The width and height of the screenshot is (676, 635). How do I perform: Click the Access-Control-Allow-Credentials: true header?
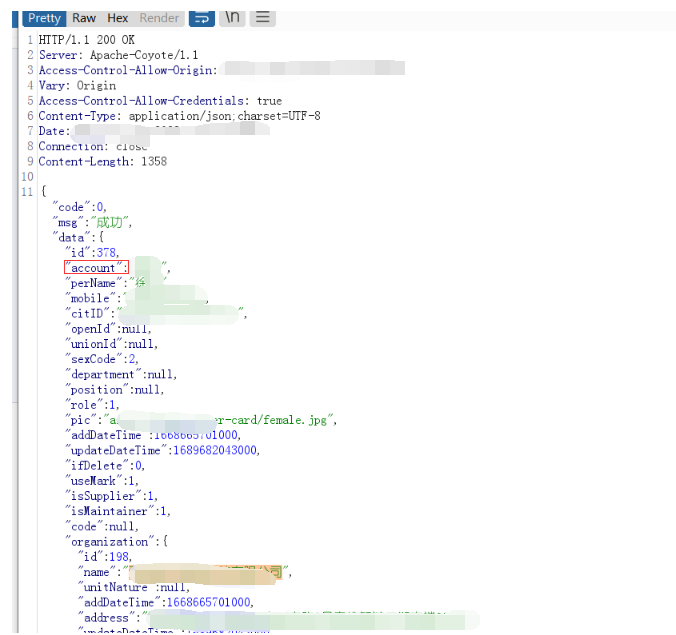click(160, 101)
